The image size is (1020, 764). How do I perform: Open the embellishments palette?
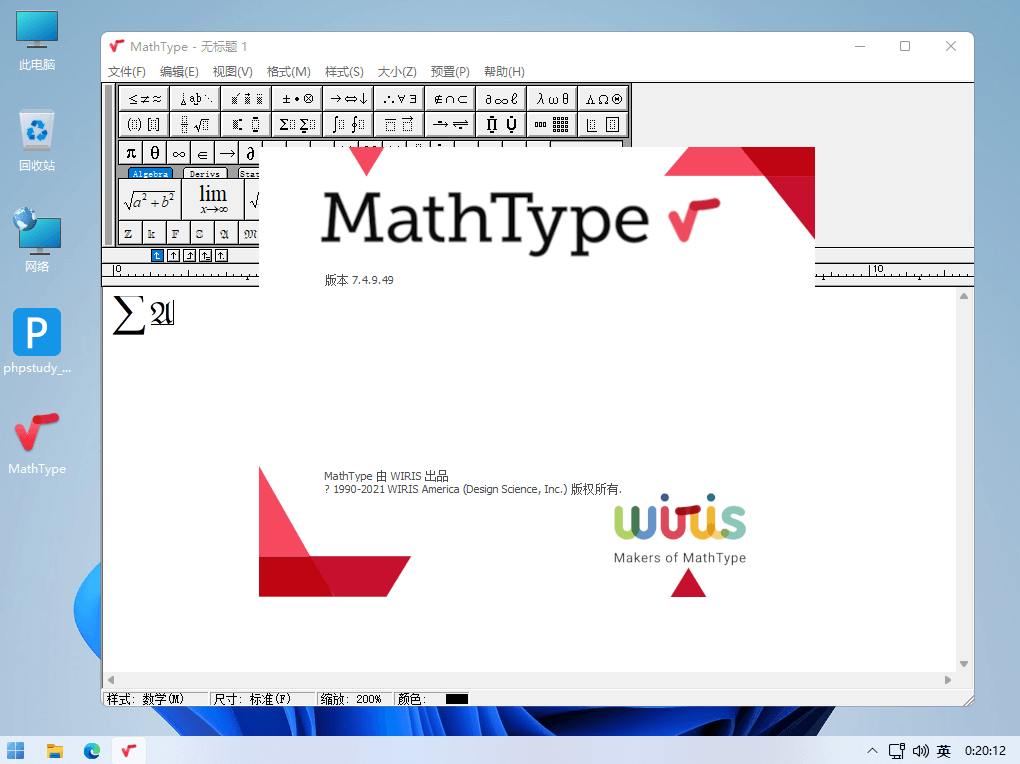(247, 99)
